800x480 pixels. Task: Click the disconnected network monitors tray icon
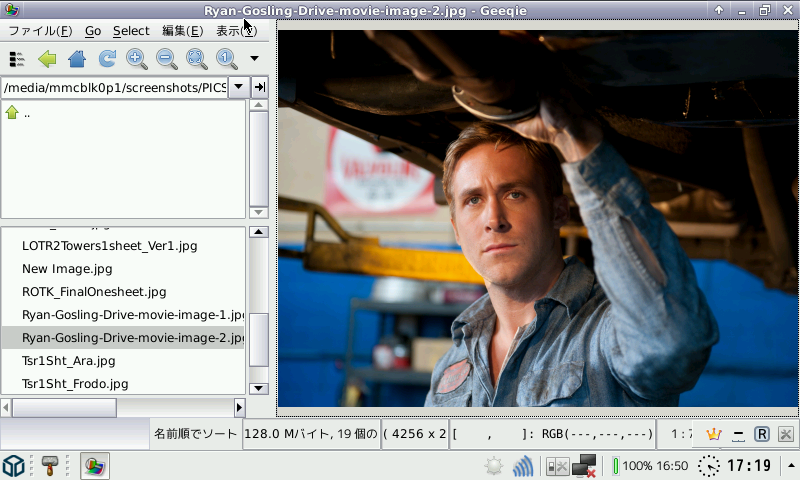(x=585, y=466)
